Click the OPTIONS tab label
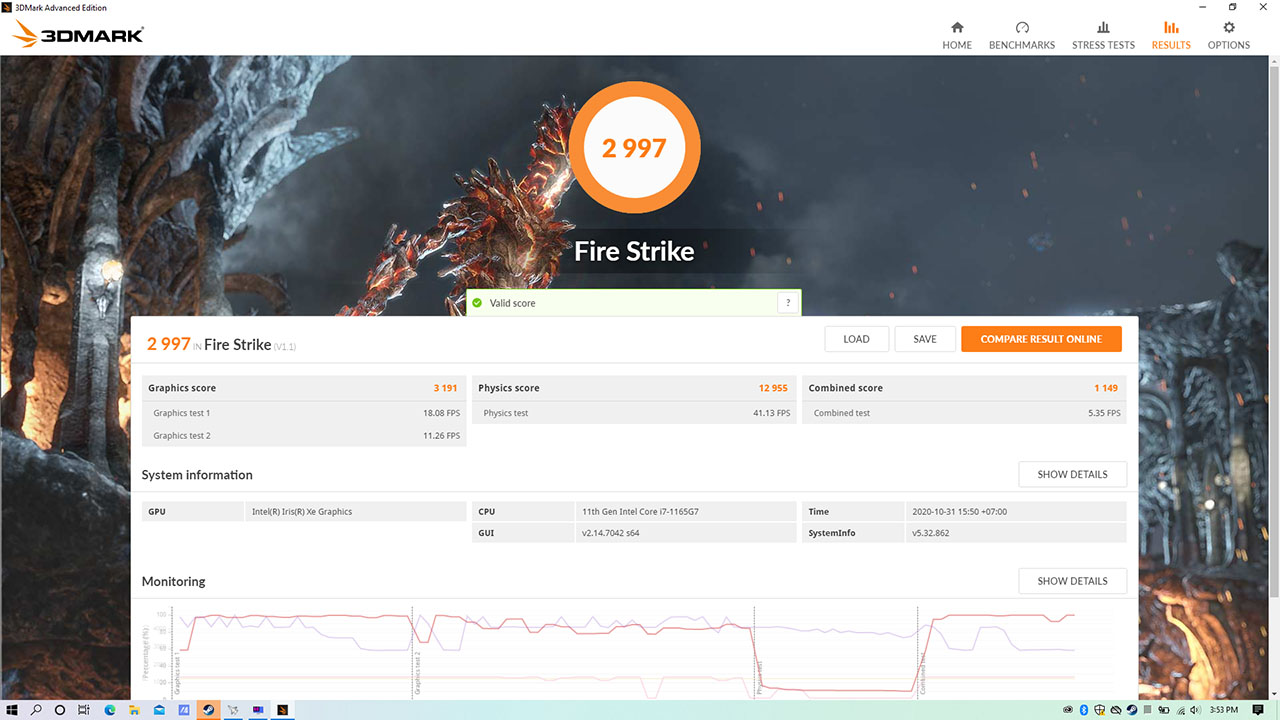The image size is (1280, 720). pyautogui.click(x=1229, y=45)
